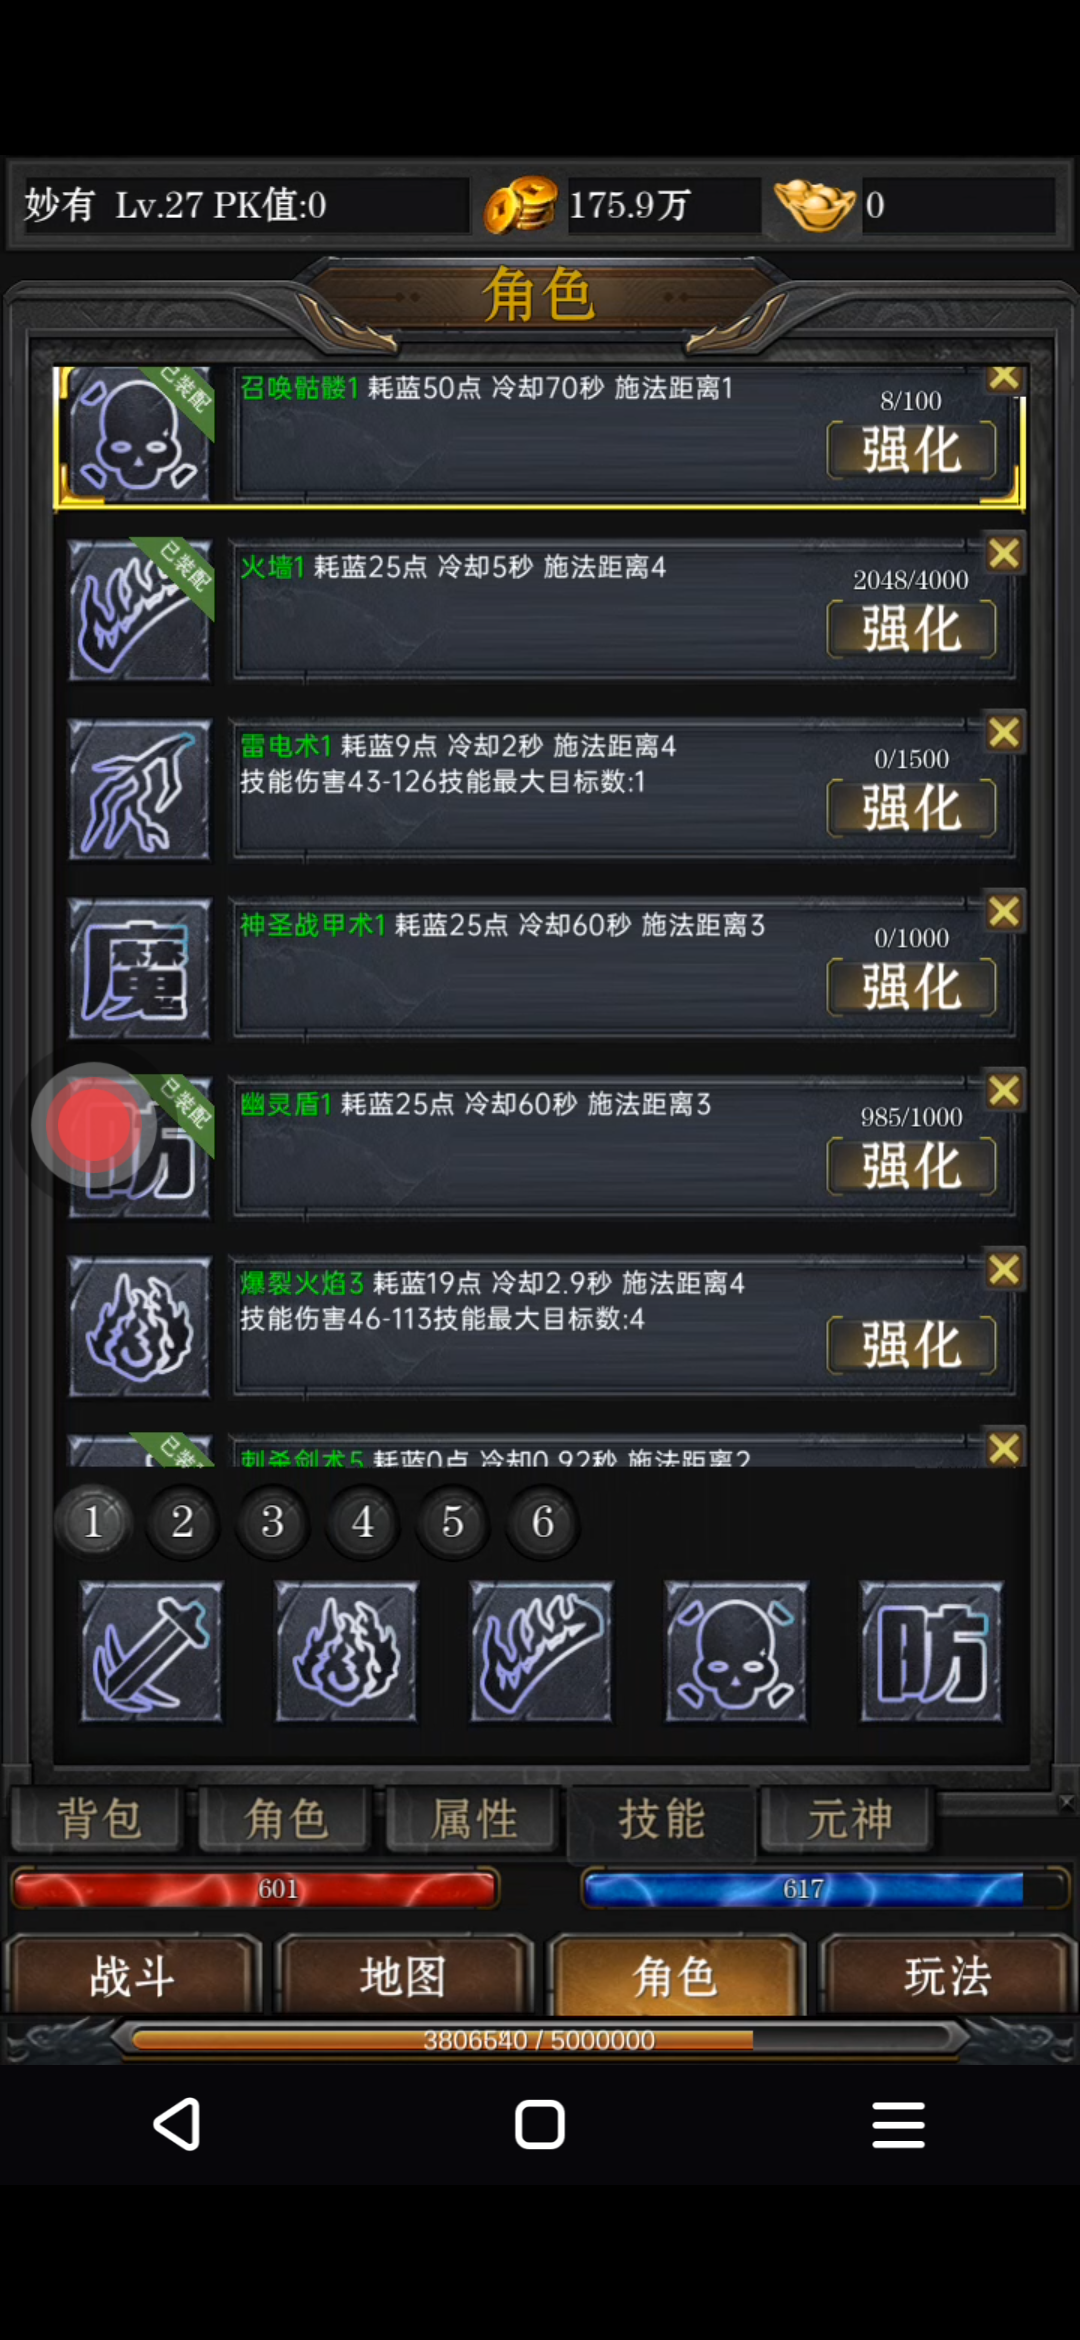Image resolution: width=1080 pixels, height=2340 pixels.
Task: Remove the 幽灵盾 skill with X button
Action: (x=1004, y=1090)
